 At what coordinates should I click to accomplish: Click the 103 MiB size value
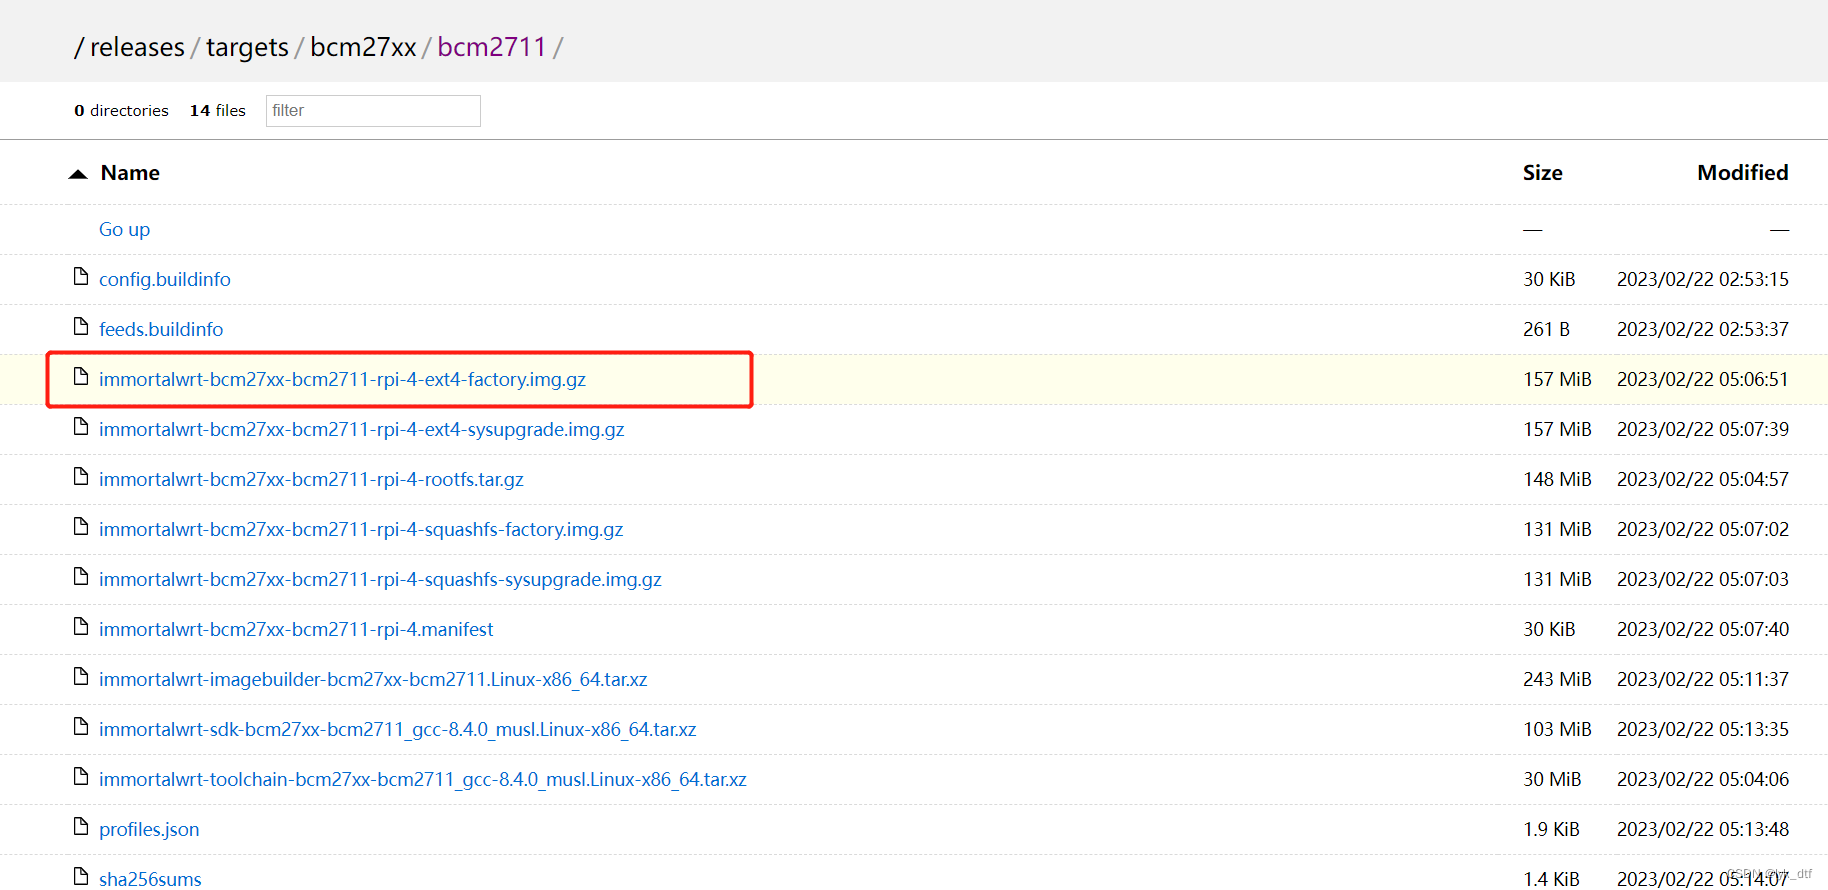coord(1557,729)
